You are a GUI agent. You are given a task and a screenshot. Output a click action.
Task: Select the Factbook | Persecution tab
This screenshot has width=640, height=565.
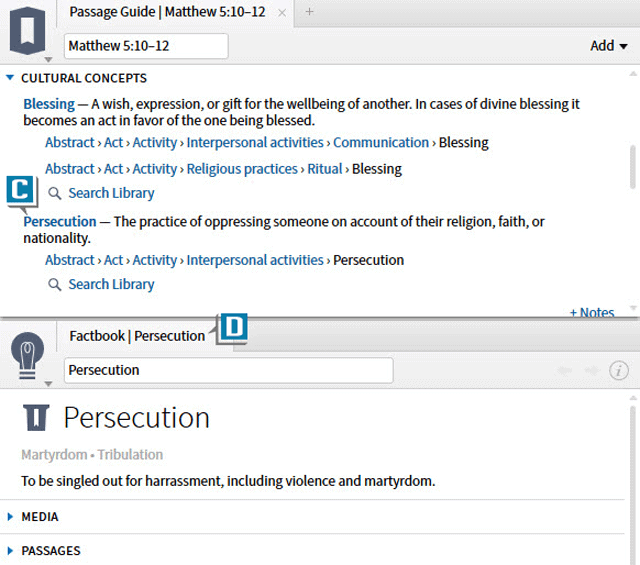(136, 336)
